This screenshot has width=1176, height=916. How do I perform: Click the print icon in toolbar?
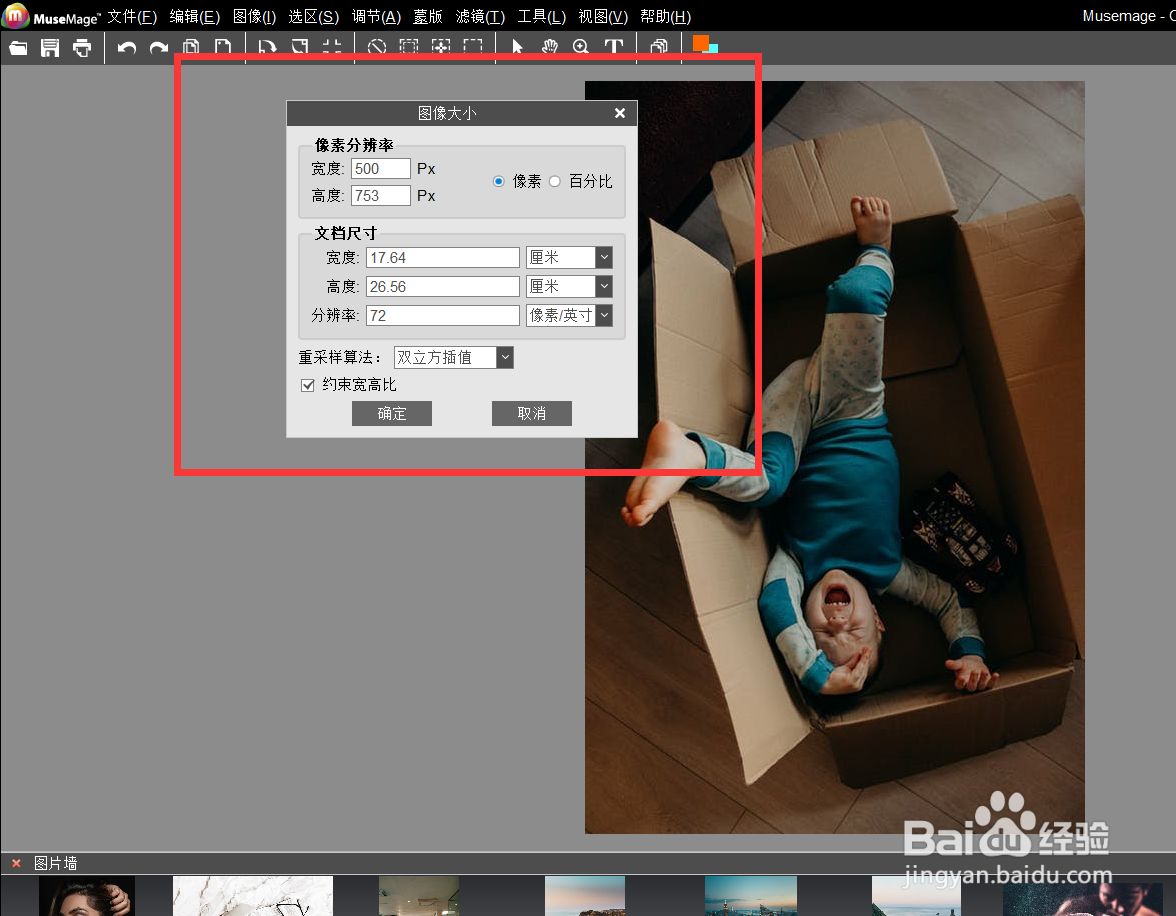(x=82, y=48)
